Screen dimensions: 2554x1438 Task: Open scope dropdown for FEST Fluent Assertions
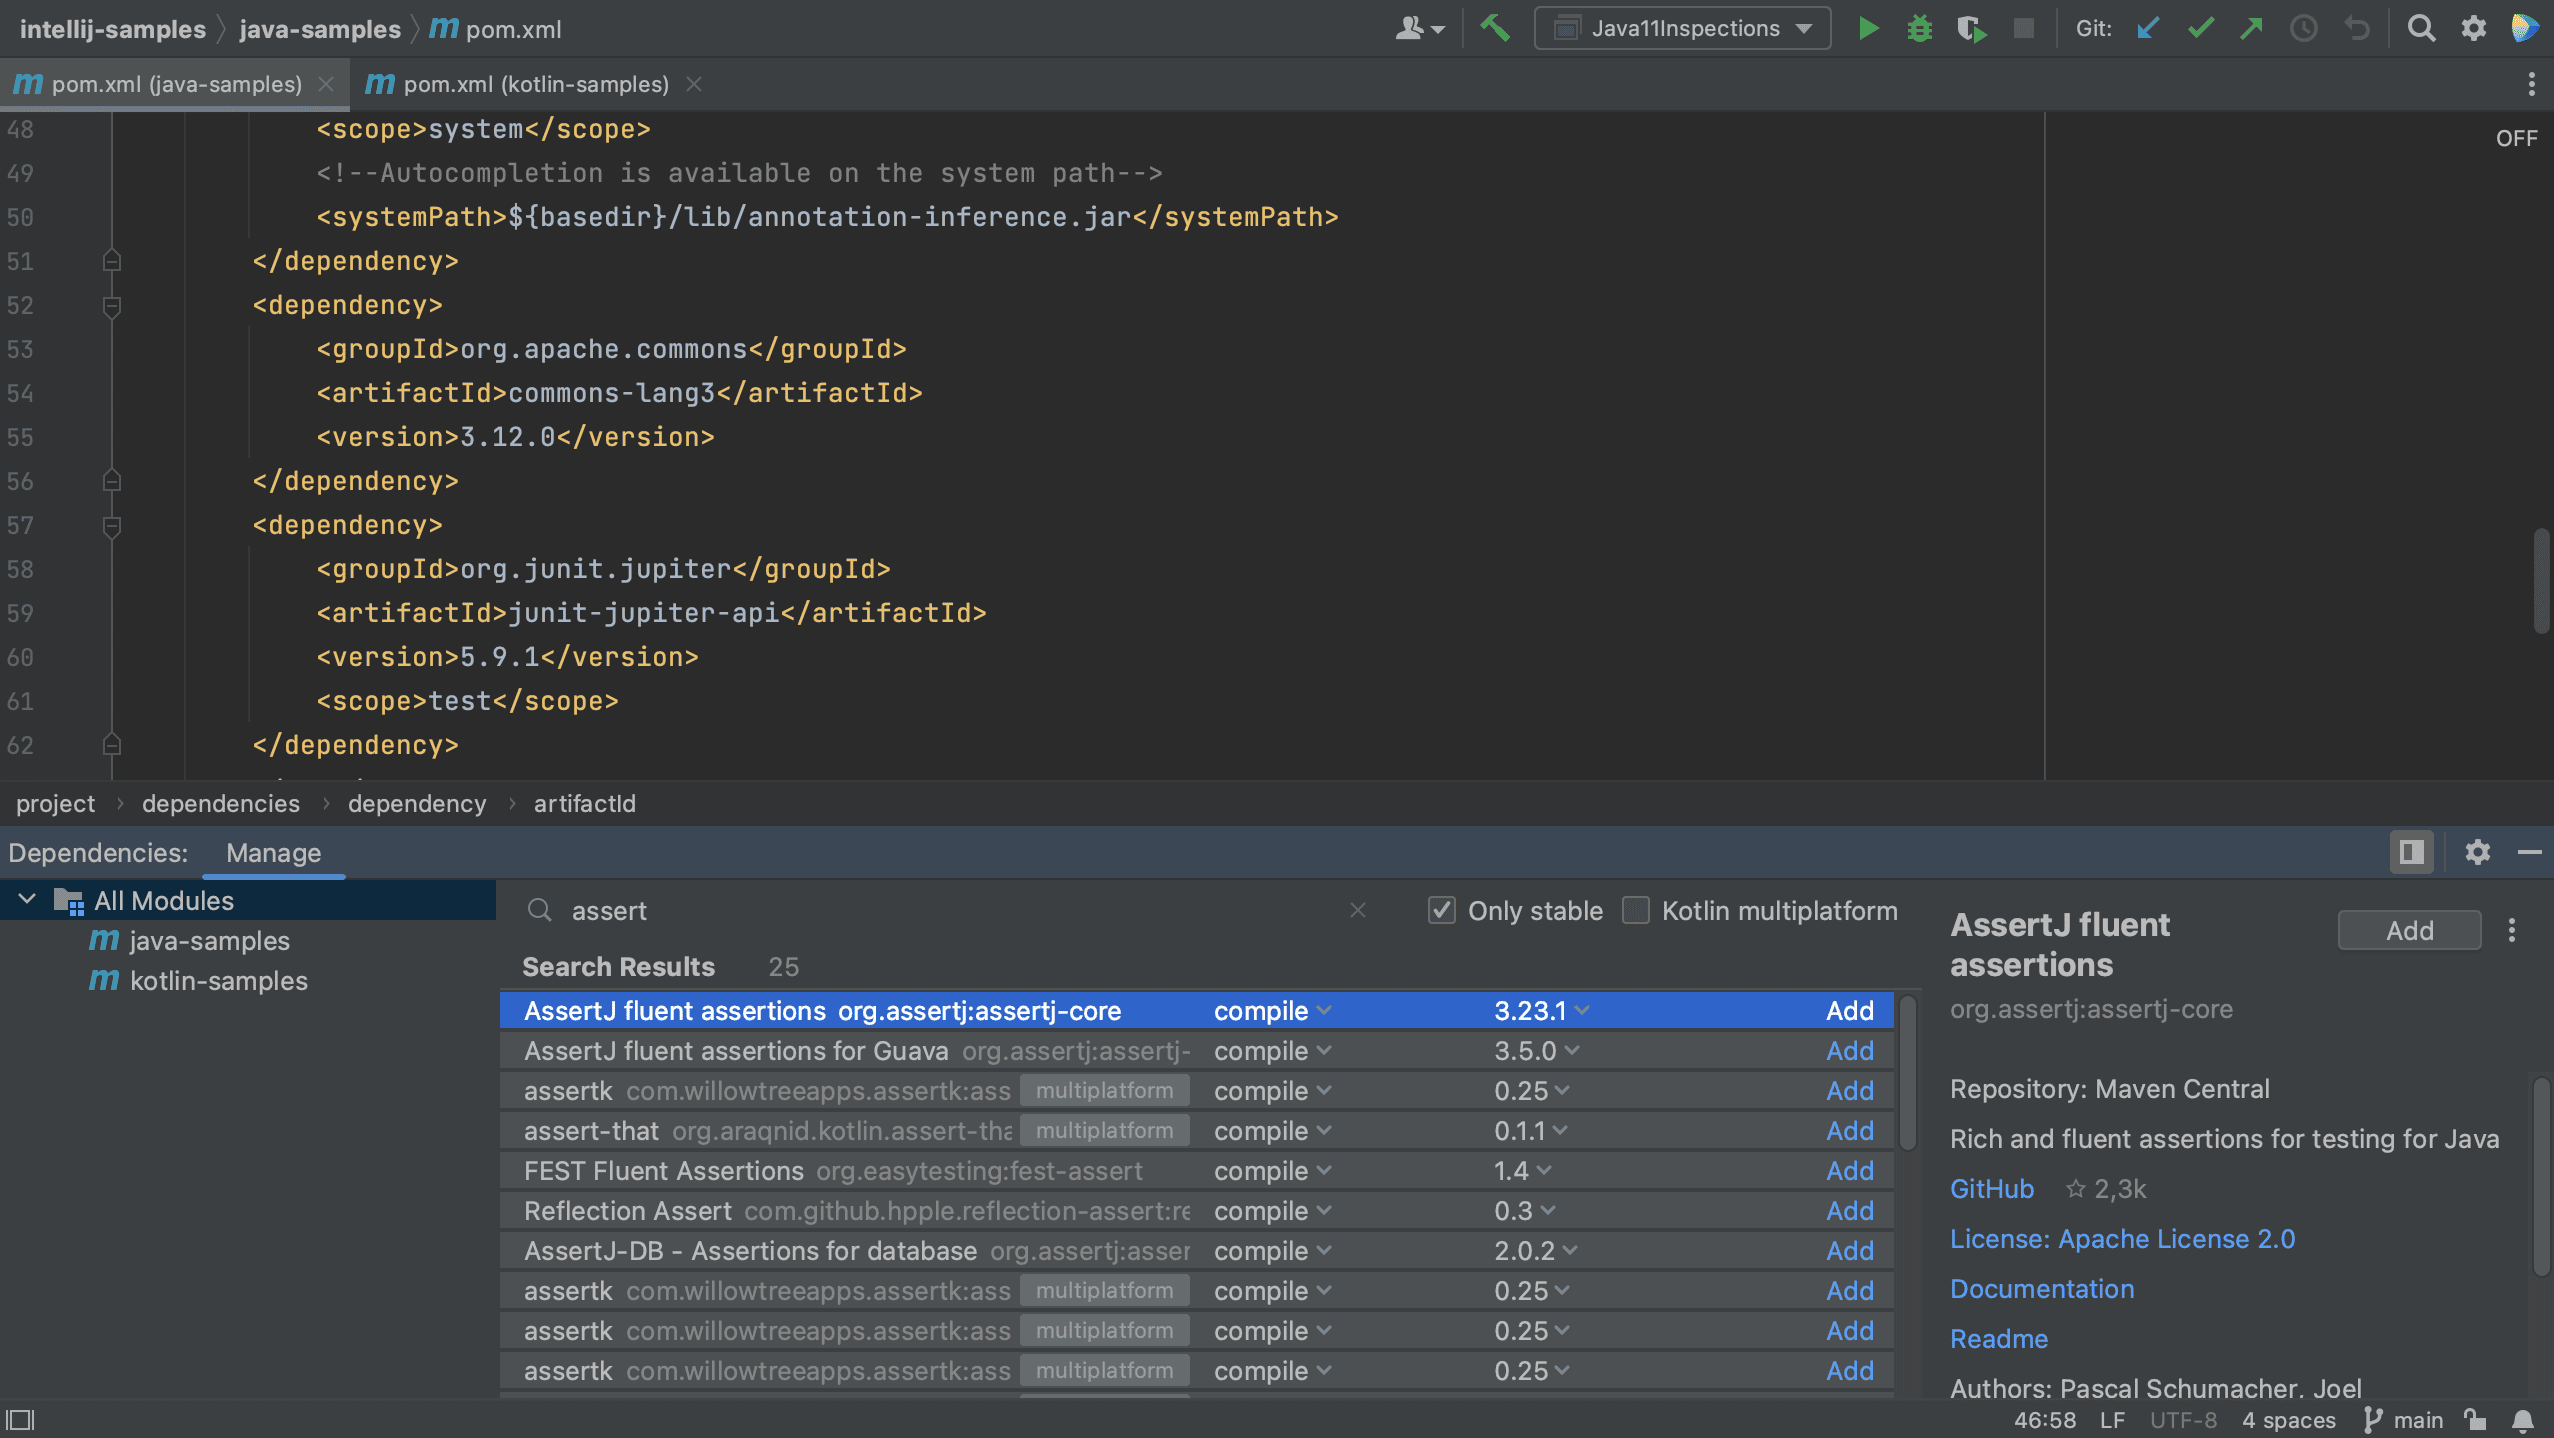(x=1272, y=1171)
